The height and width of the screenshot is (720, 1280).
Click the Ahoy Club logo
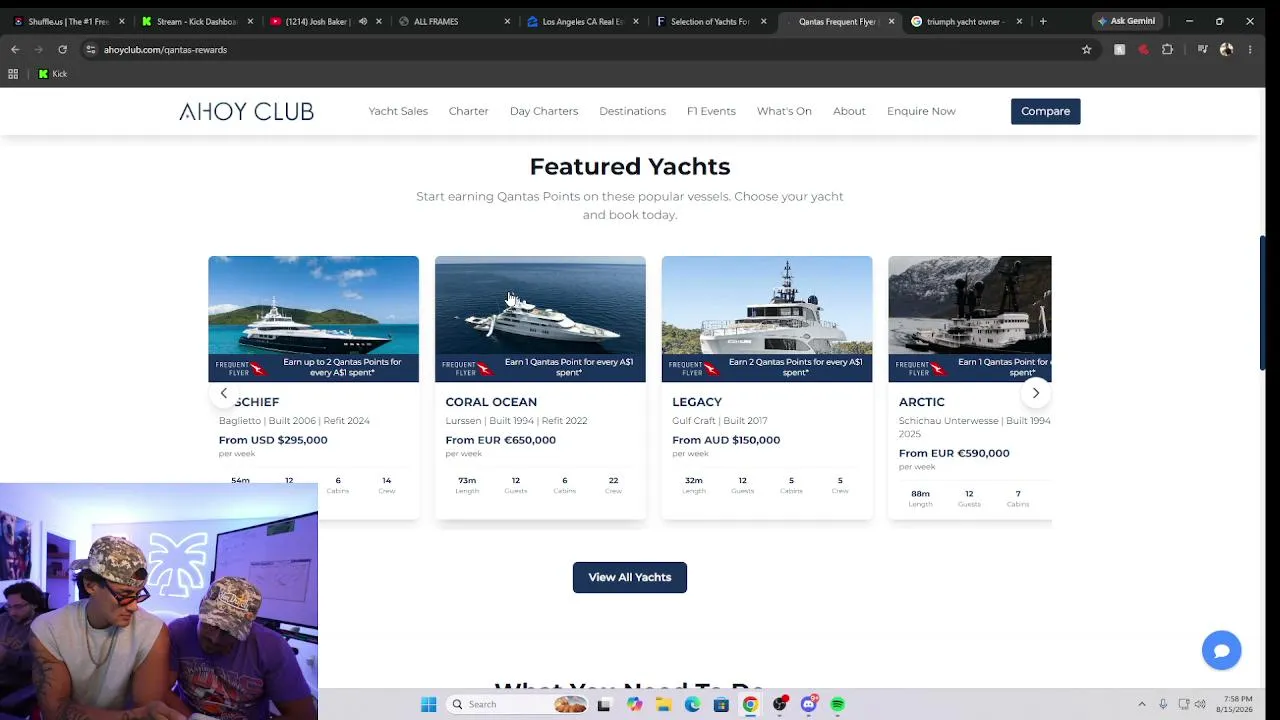tap(246, 111)
